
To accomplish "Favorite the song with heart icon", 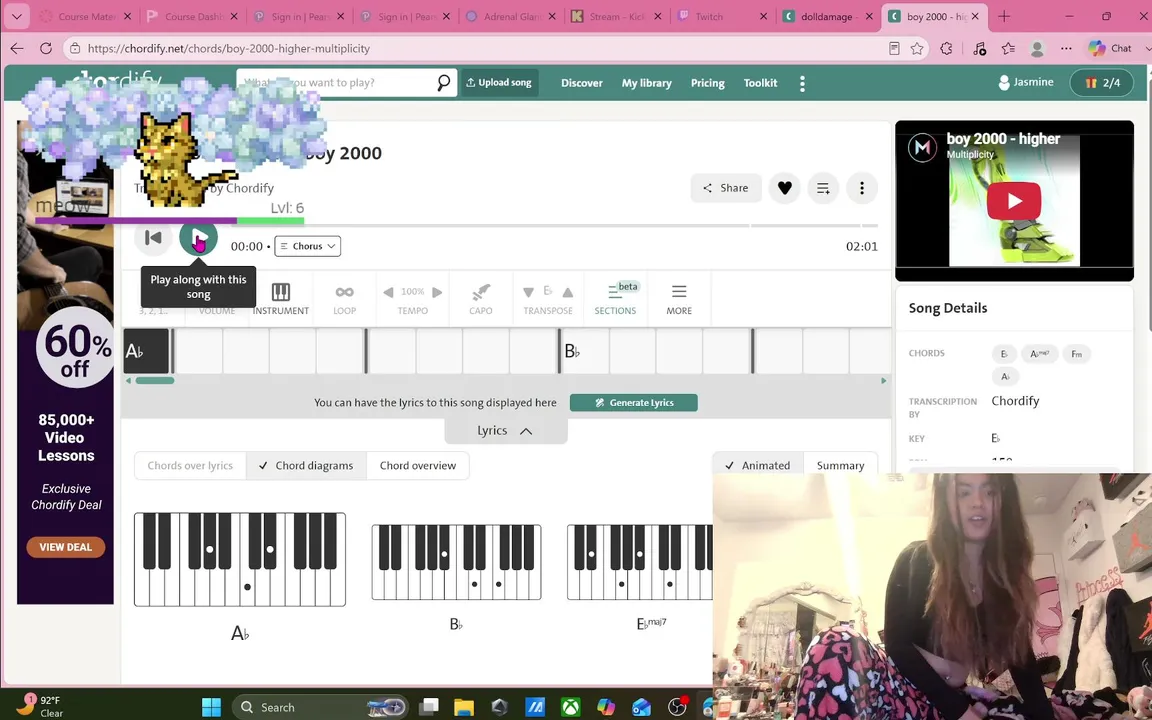I will pyautogui.click(x=785, y=188).
